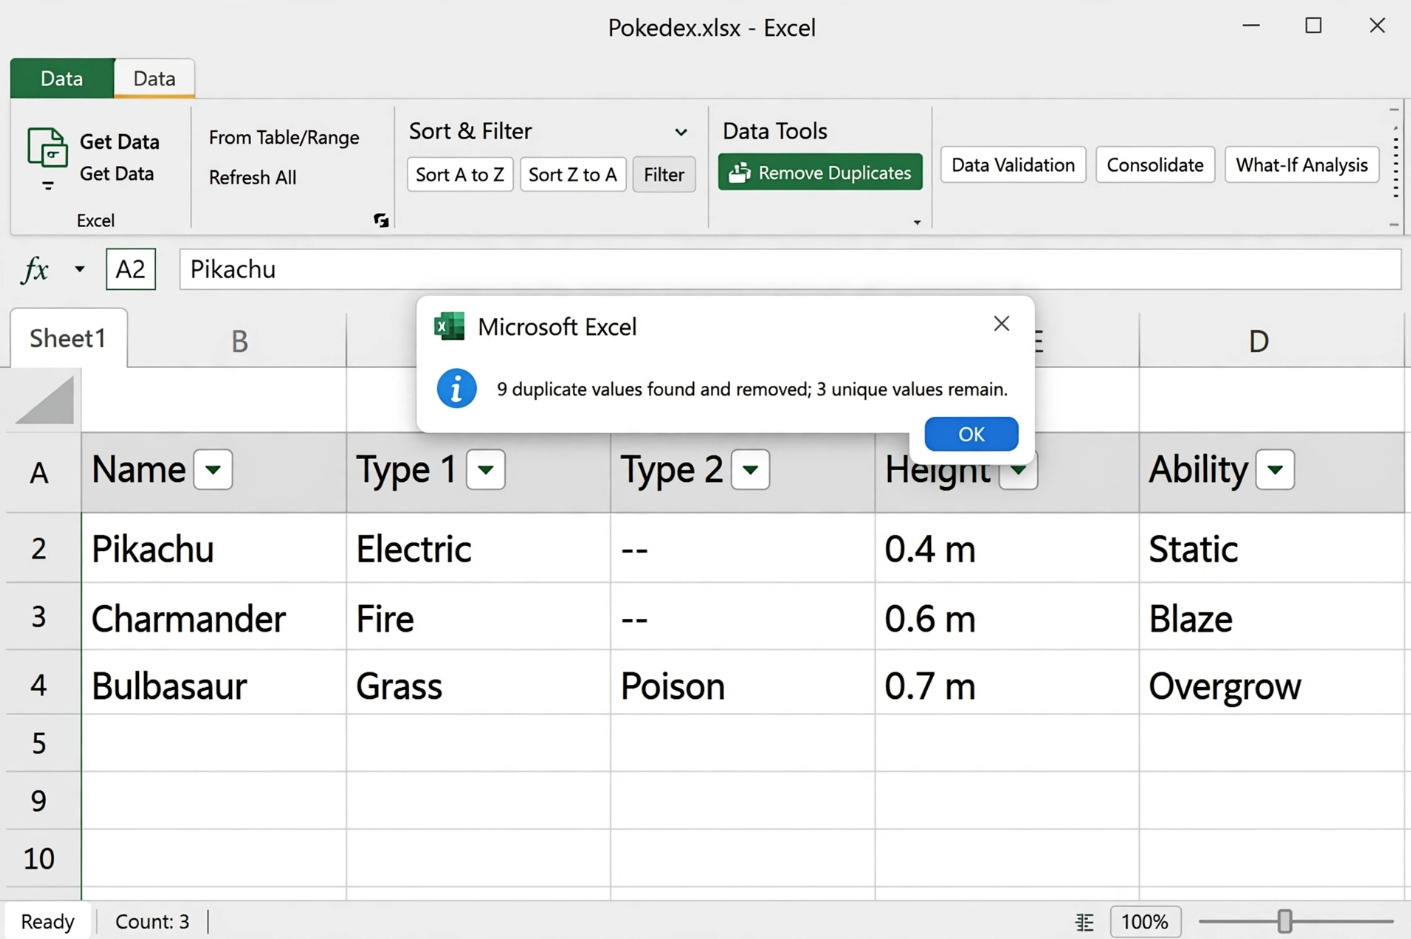This screenshot has width=1411, height=939.
Task: Open the small dropdown under Get Data icon
Action: [47, 186]
